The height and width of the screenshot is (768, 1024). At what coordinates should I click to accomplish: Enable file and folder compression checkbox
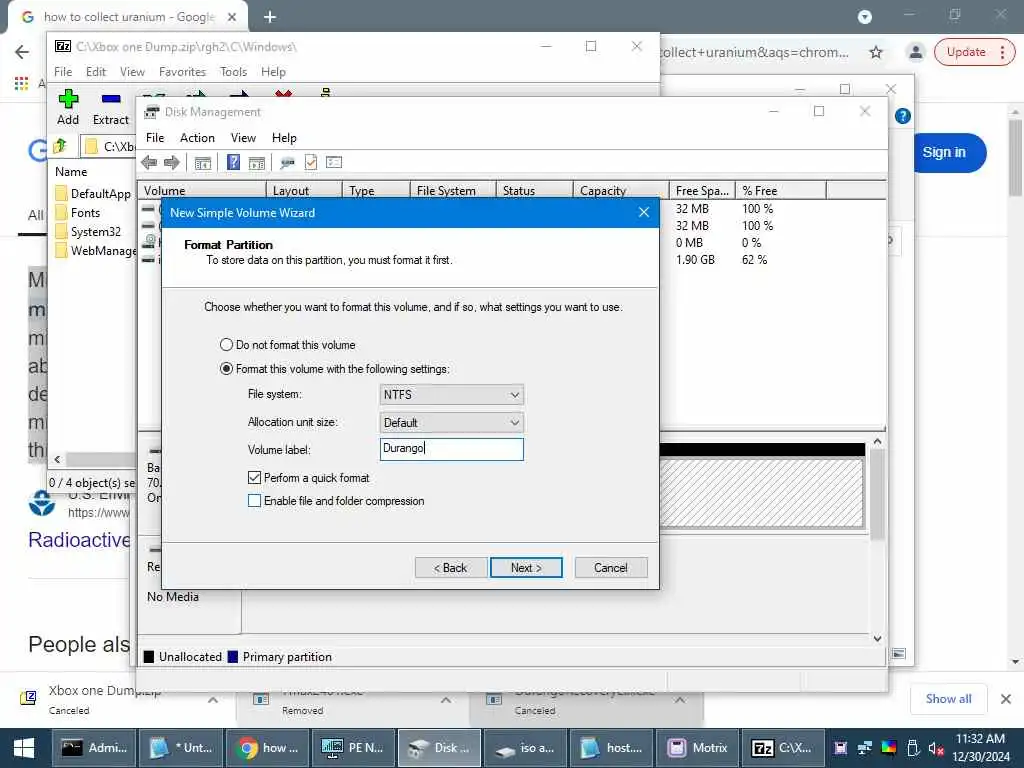click(x=255, y=501)
